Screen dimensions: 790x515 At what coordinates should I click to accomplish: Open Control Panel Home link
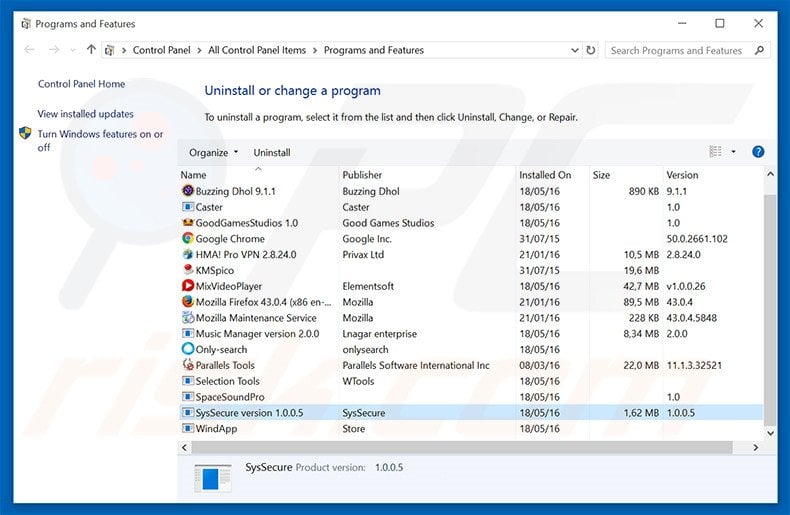point(81,84)
